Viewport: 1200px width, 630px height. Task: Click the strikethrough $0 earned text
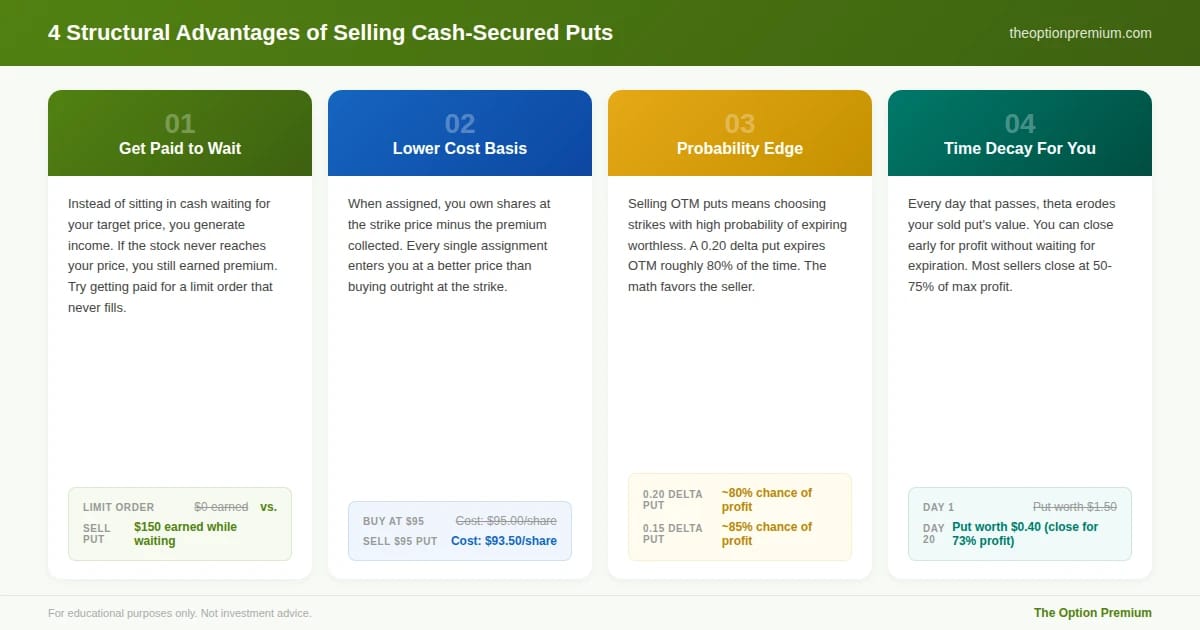221,507
